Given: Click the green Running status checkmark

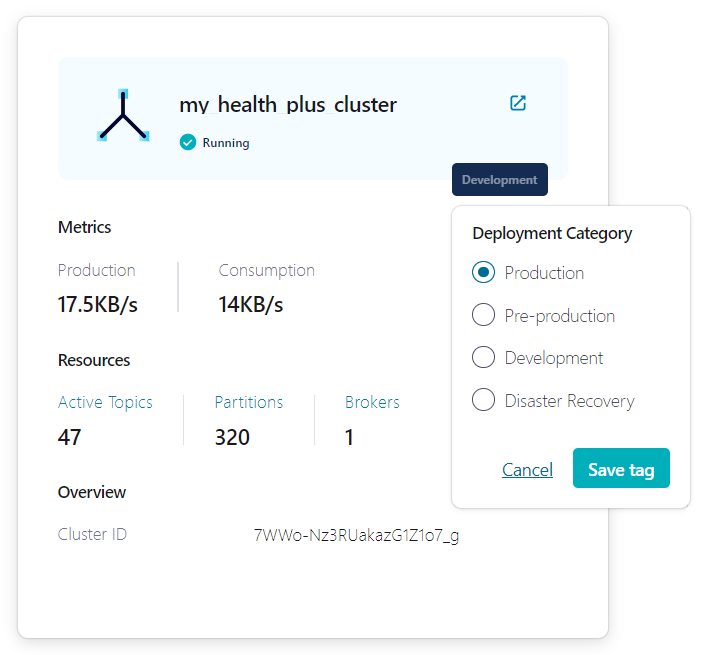Looking at the screenshot, I should (187, 142).
